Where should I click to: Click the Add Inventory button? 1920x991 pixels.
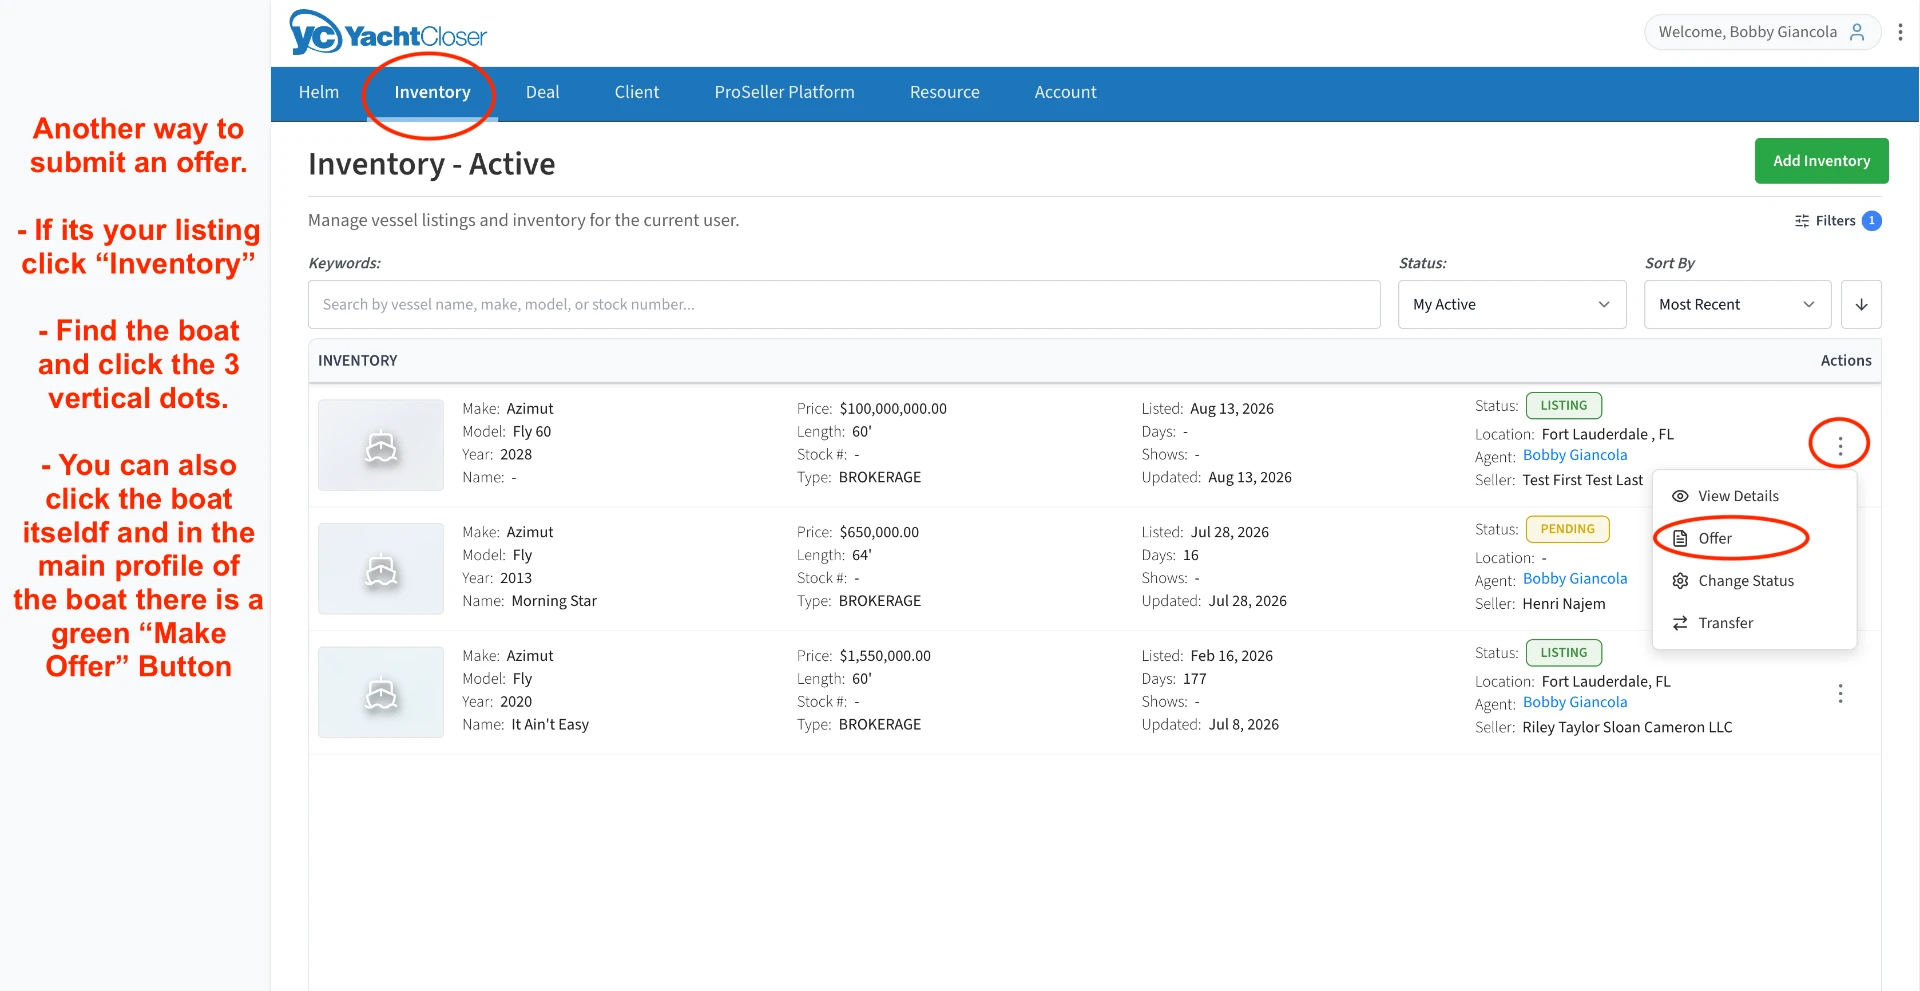[1822, 161]
